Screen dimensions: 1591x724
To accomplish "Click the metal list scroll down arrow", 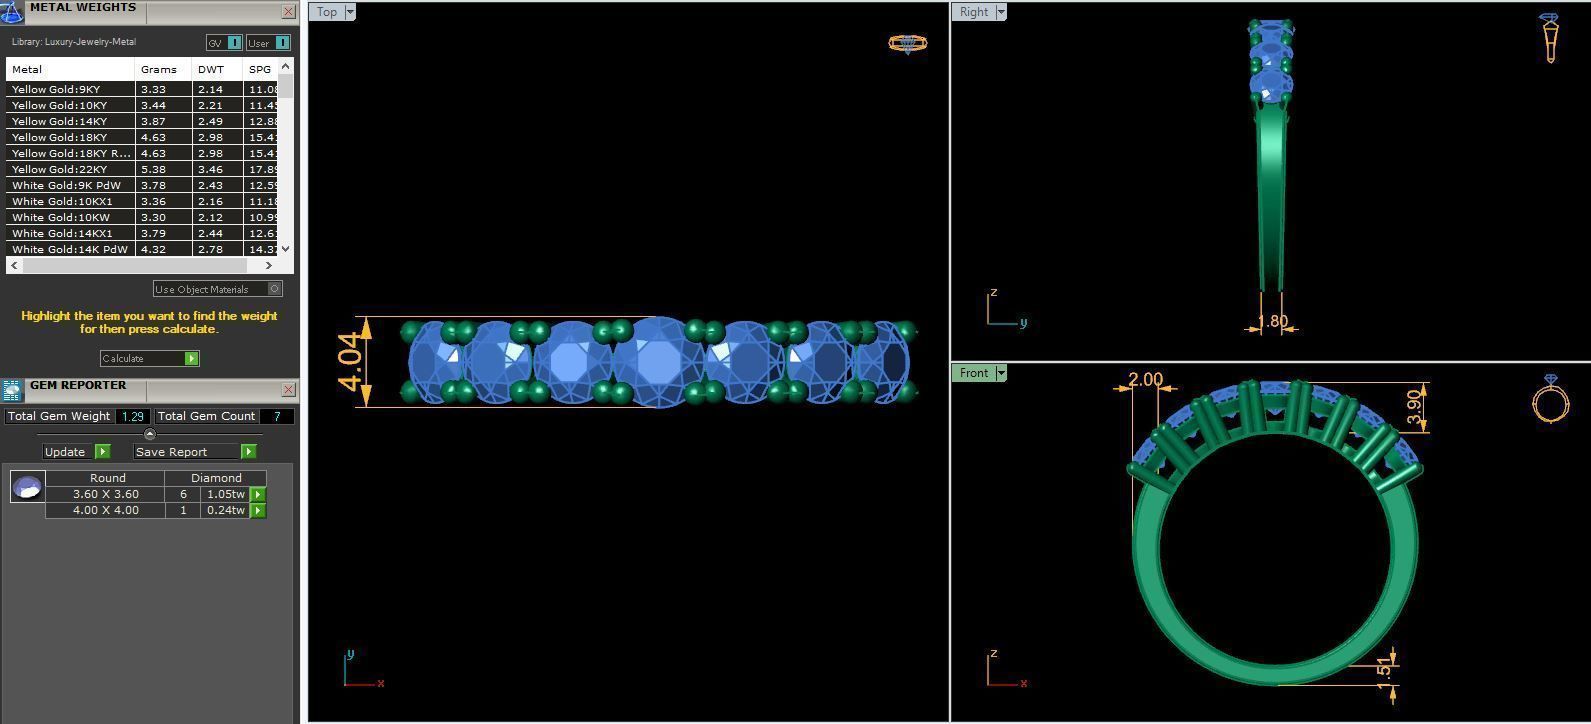I will (x=286, y=249).
